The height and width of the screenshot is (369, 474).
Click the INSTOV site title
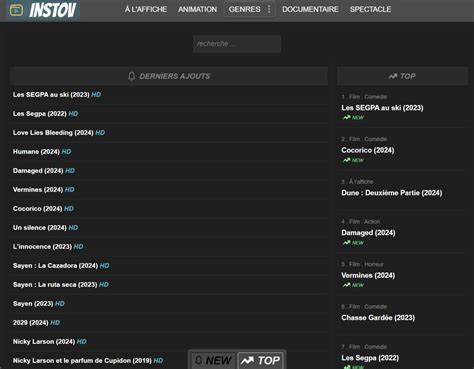[53, 10]
